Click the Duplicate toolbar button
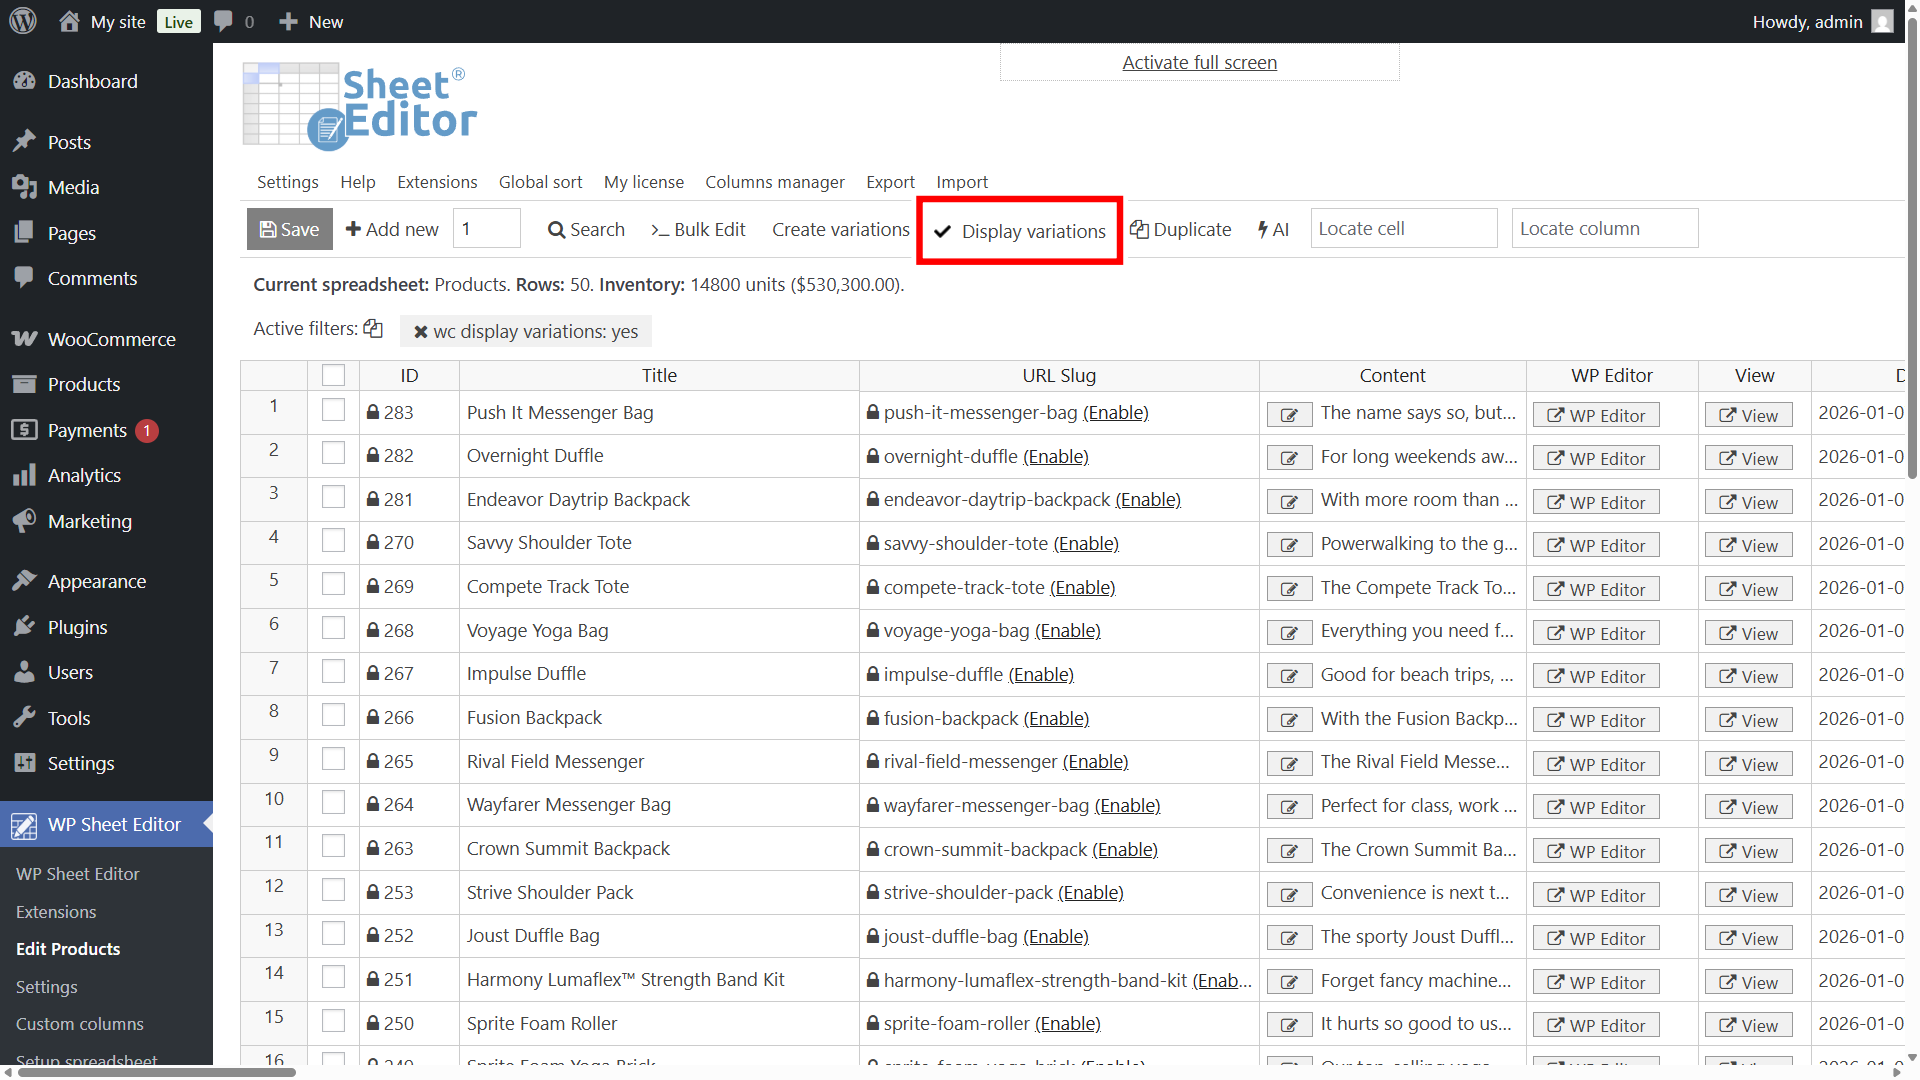This screenshot has width=1920, height=1080. coord(1181,229)
